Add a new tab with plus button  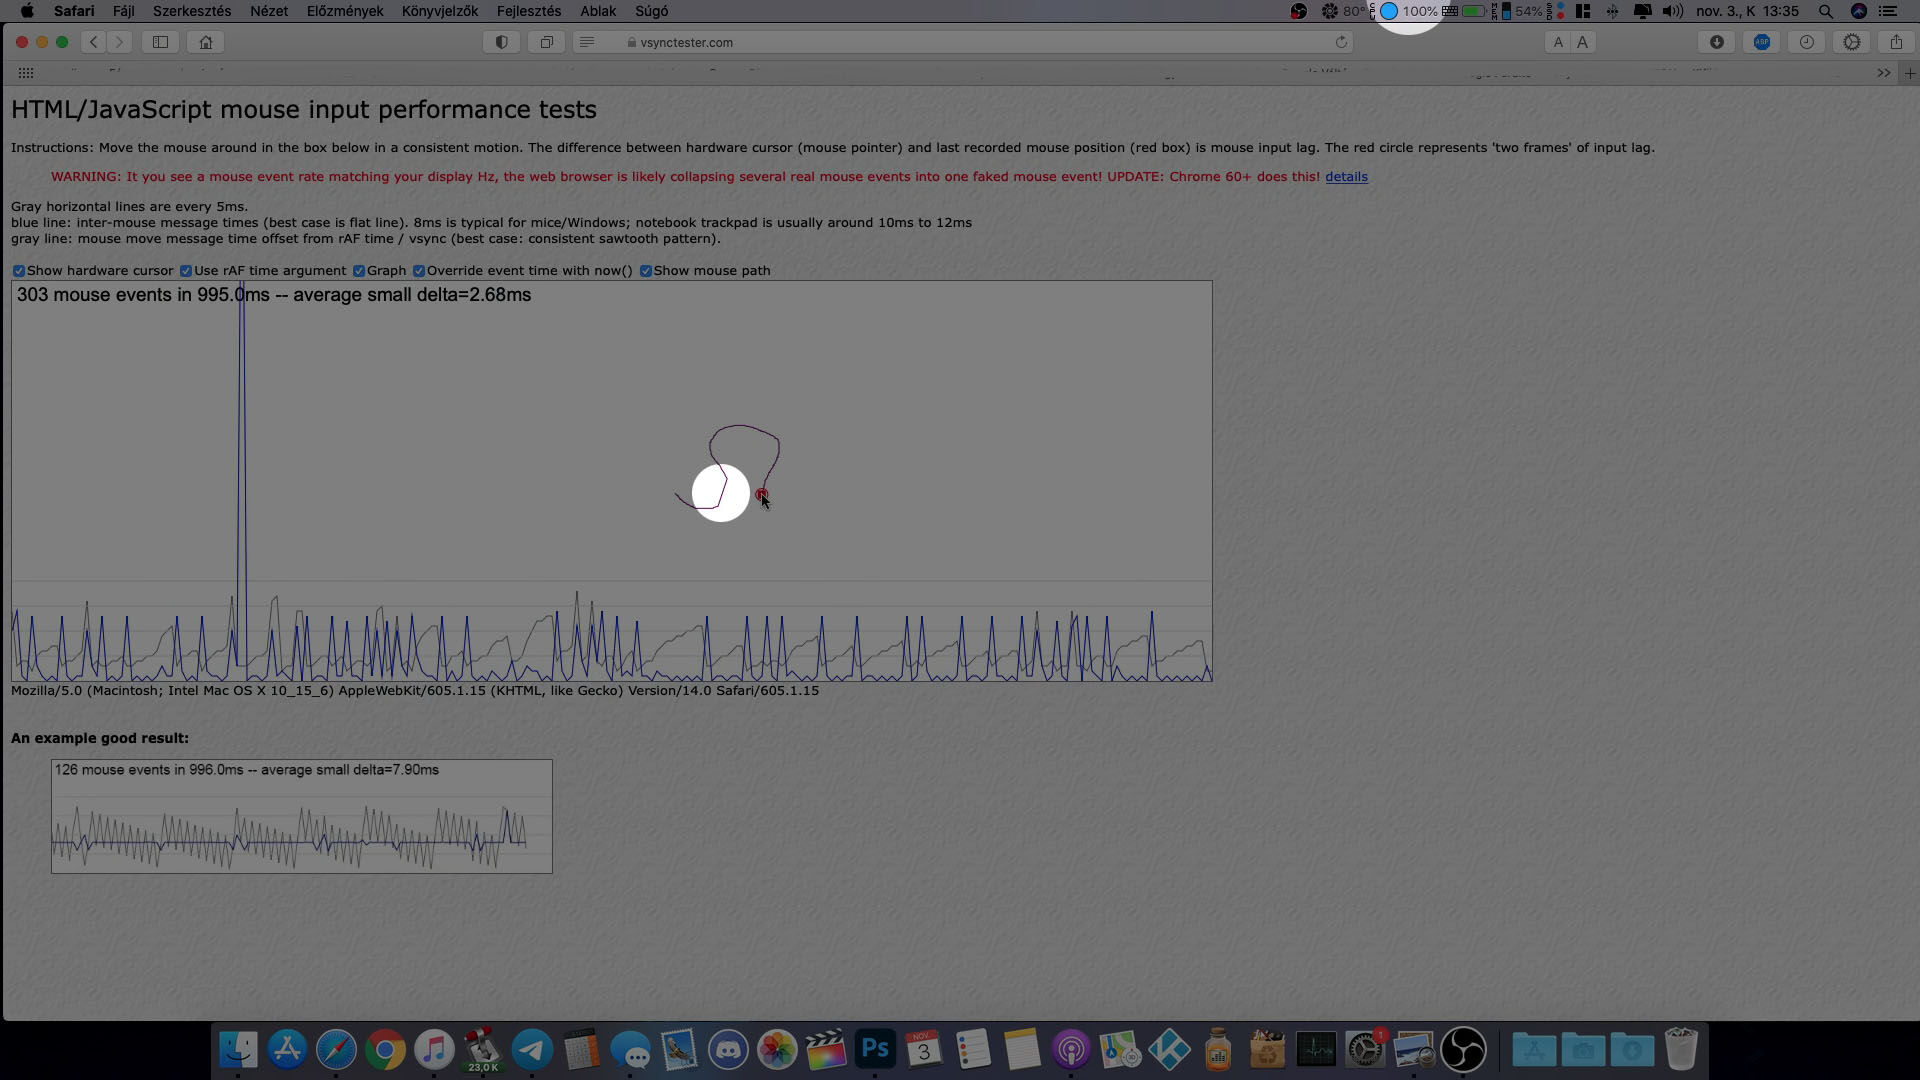pyautogui.click(x=1910, y=73)
